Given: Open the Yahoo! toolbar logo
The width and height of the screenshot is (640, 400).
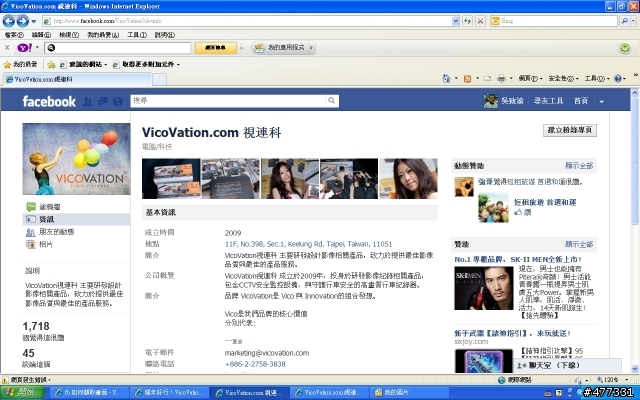Looking at the screenshot, I should click(x=24, y=48).
